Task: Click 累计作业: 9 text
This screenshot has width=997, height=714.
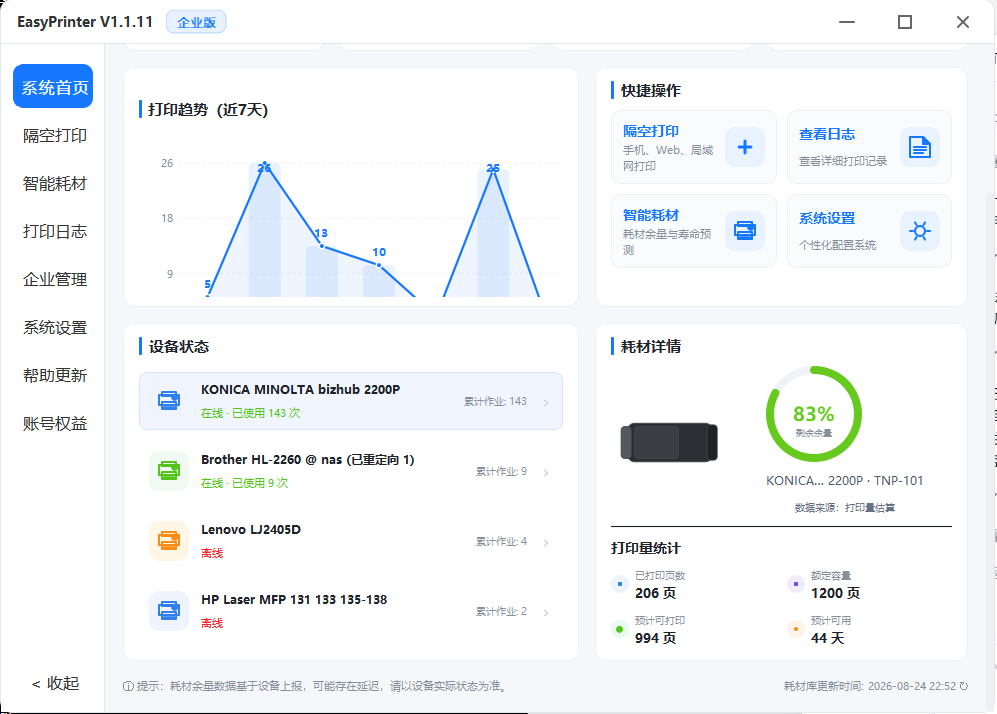Action: (501, 471)
